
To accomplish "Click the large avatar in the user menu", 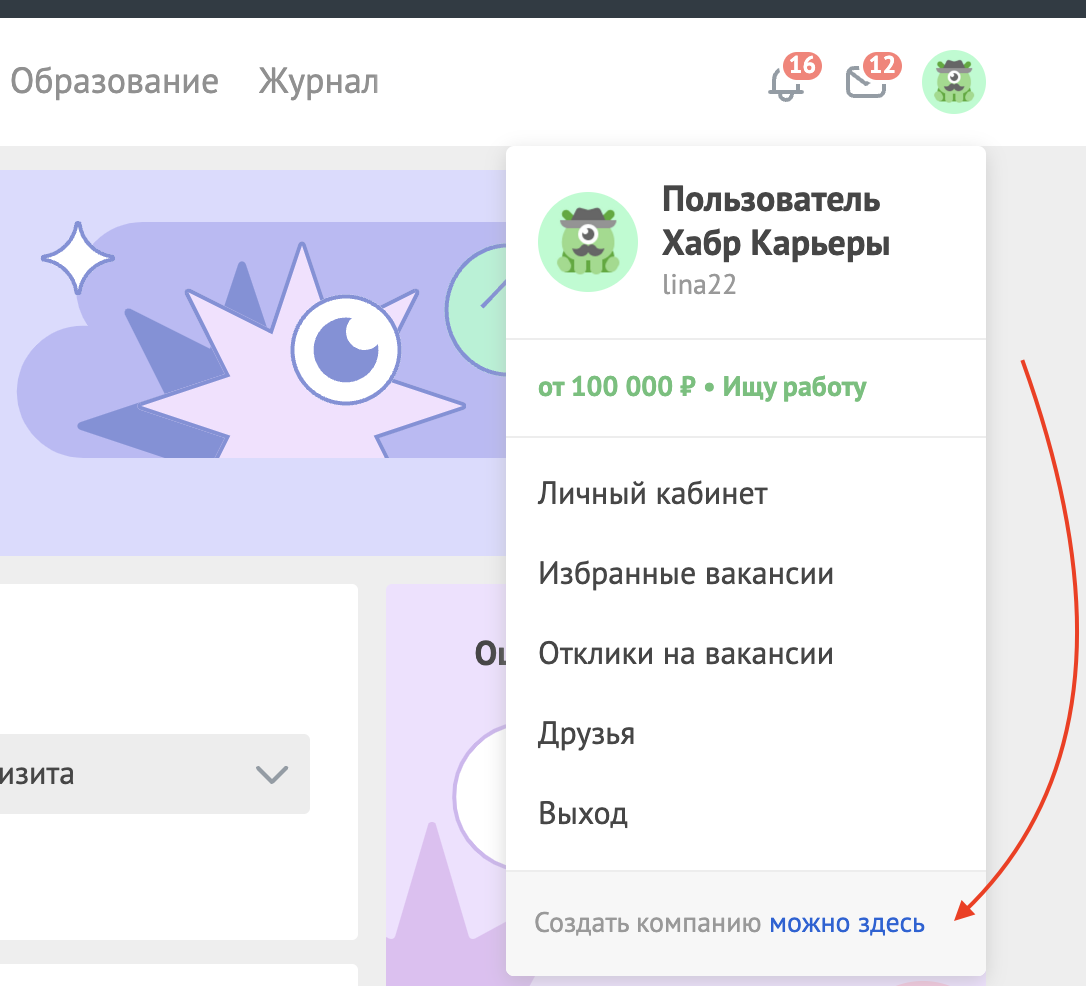I will 588,242.
